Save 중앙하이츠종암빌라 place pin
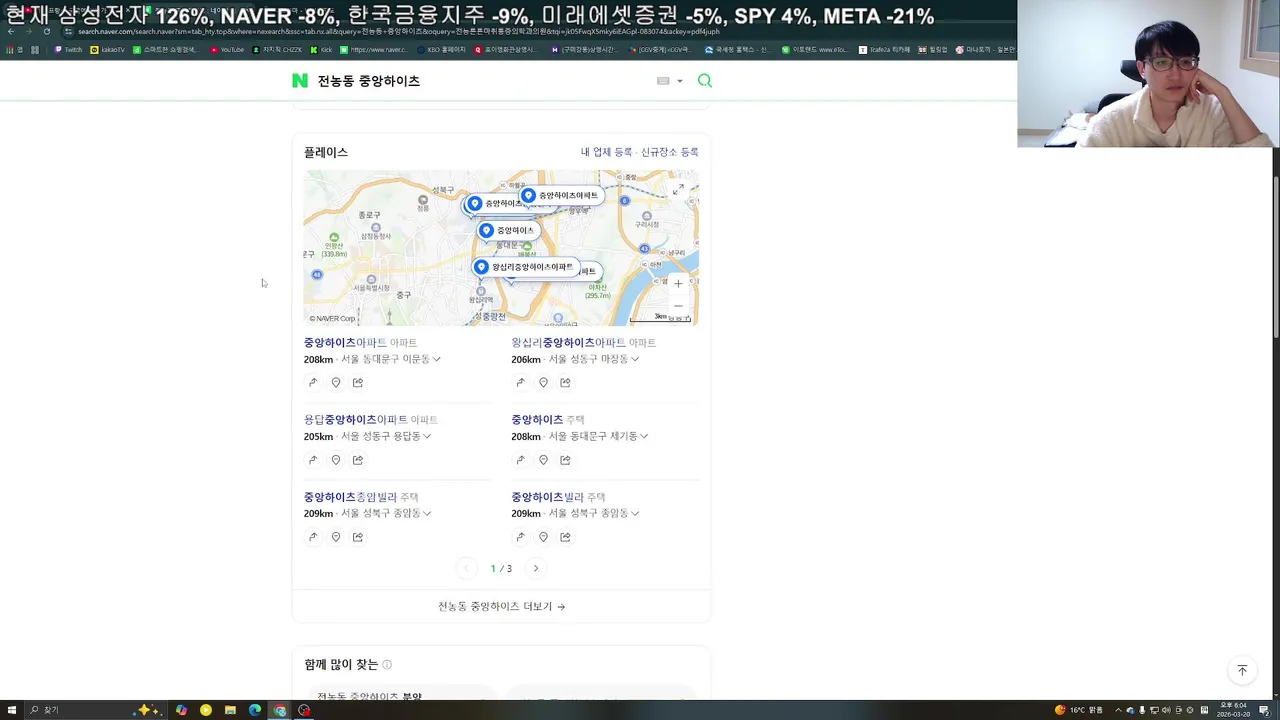Viewport: 1280px width, 720px height. tap(336, 537)
